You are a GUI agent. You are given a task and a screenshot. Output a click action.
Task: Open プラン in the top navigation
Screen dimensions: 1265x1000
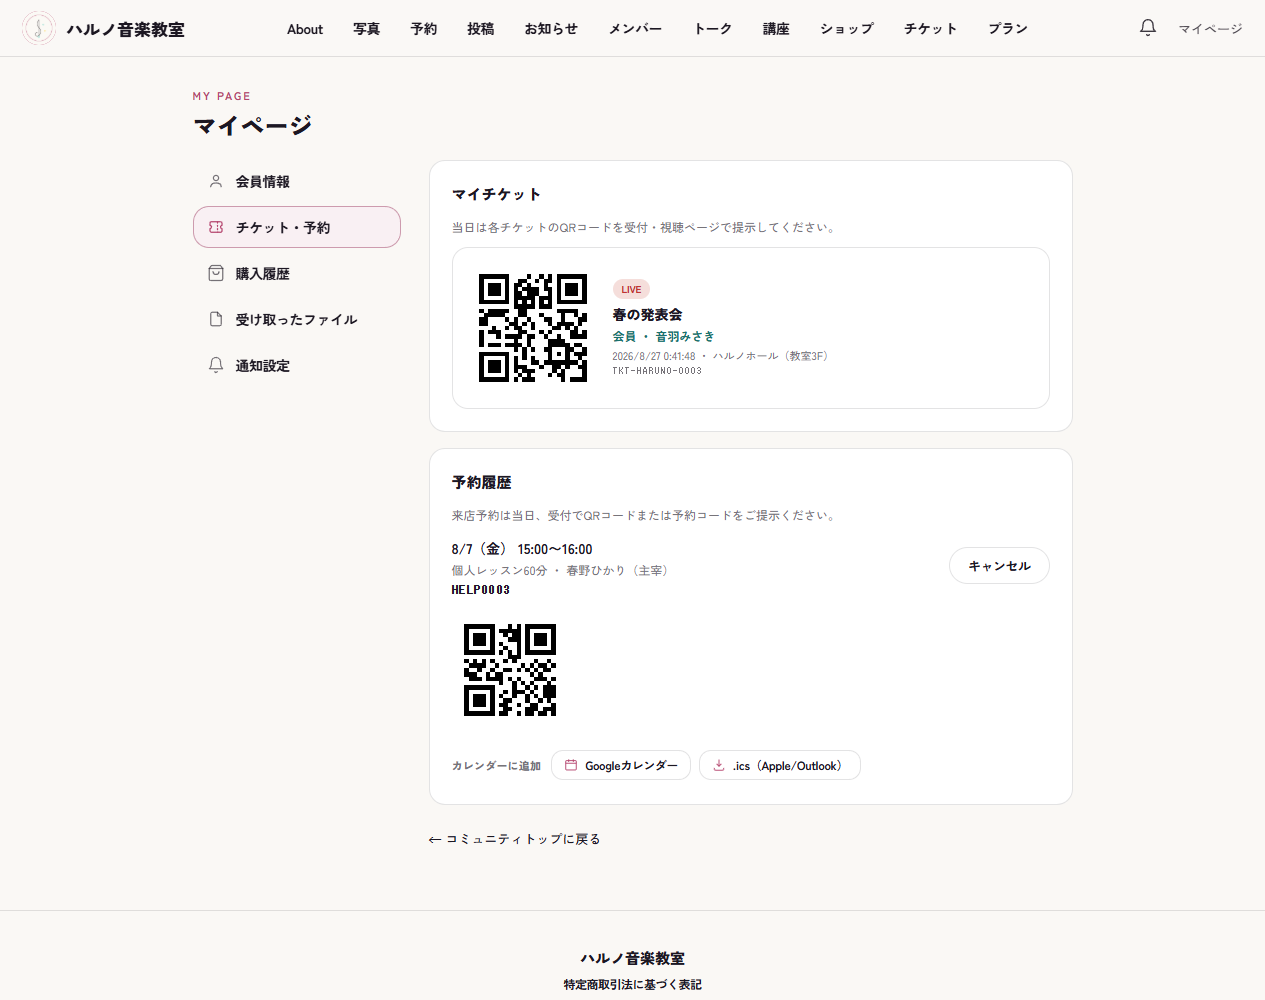[1008, 29]
